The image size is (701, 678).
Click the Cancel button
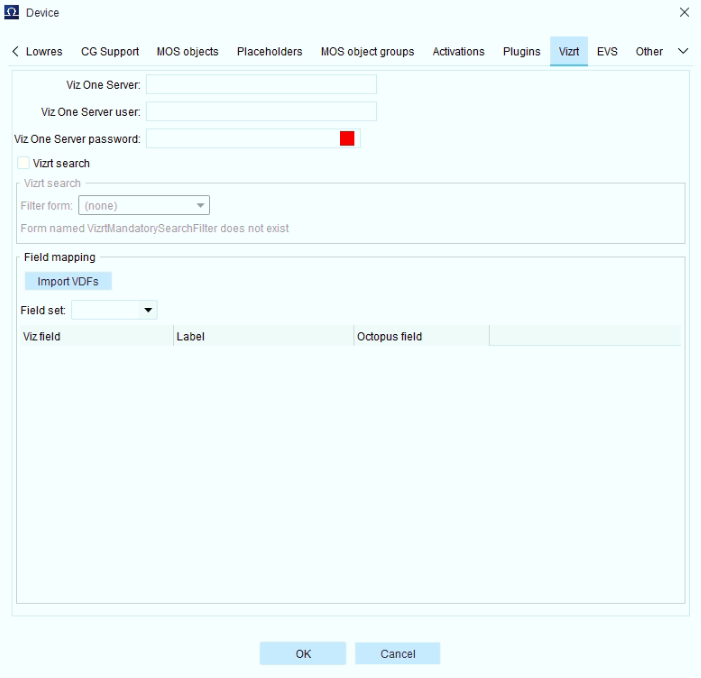397,653
